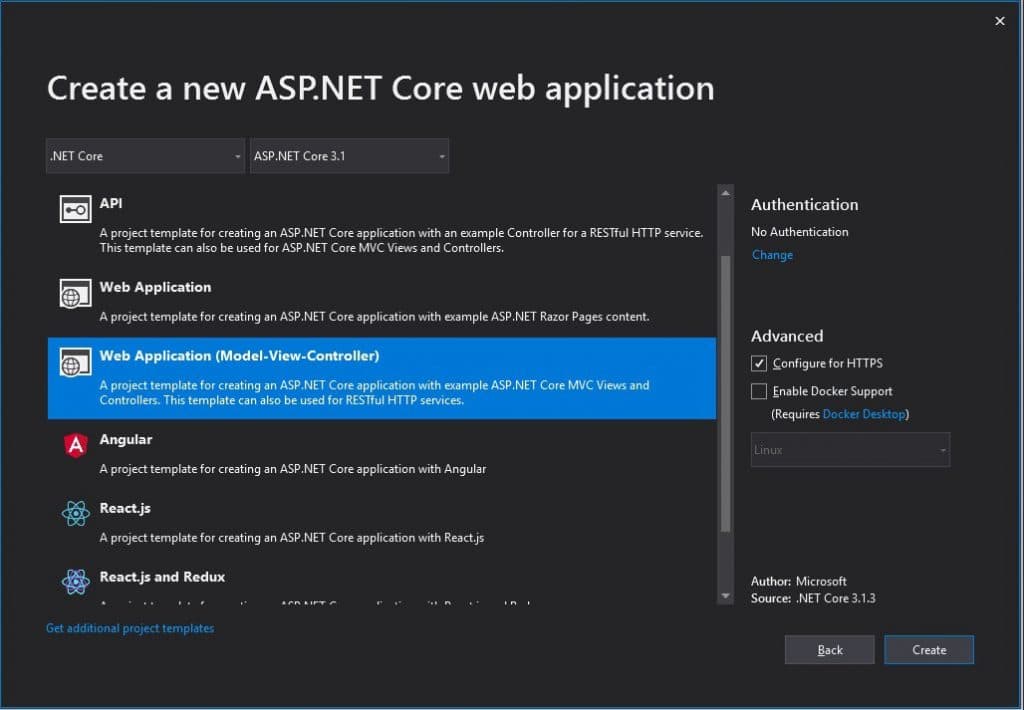Viewport: 1024px width, 710px height.
Task: Close the dialog with the X
Action: [999, 22]
